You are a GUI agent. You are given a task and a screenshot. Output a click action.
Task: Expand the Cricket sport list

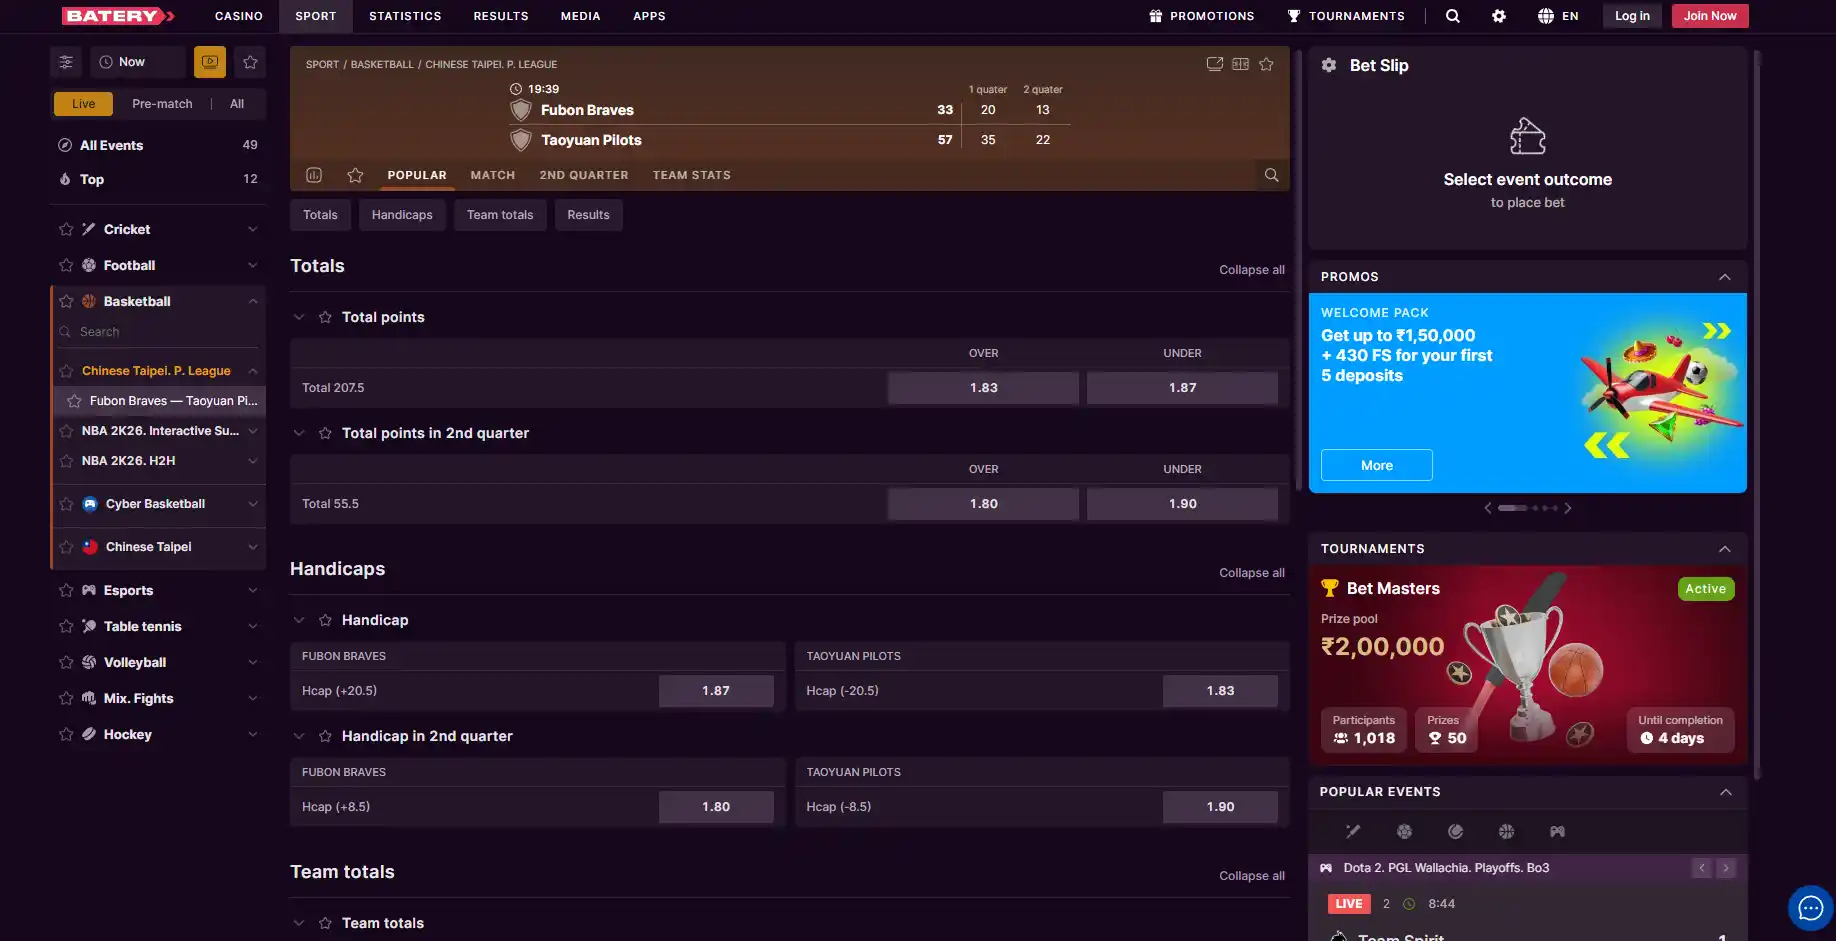[253, 229]
